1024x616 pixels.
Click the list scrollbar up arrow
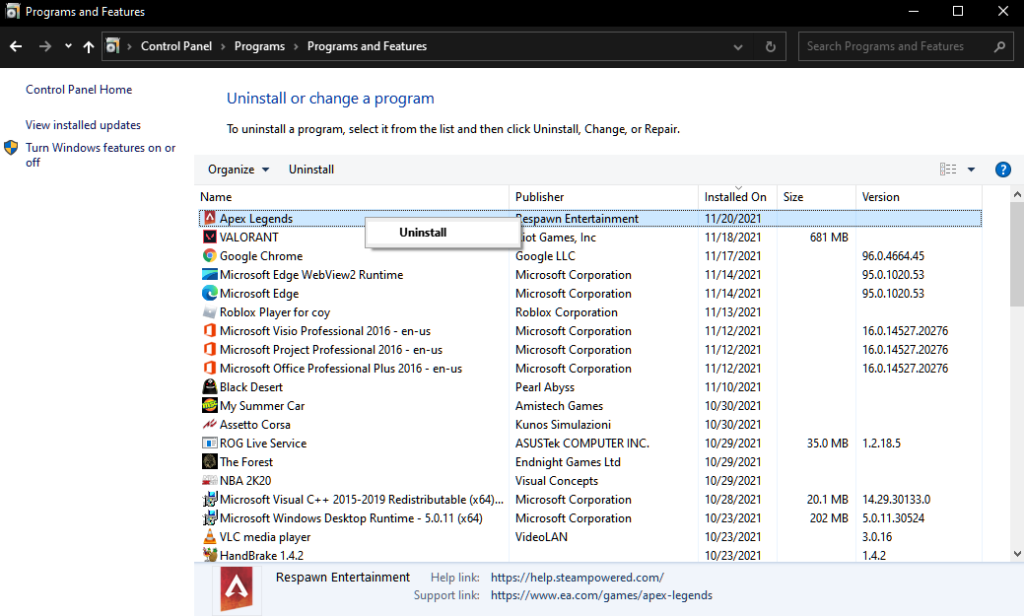pos(1017,194)
